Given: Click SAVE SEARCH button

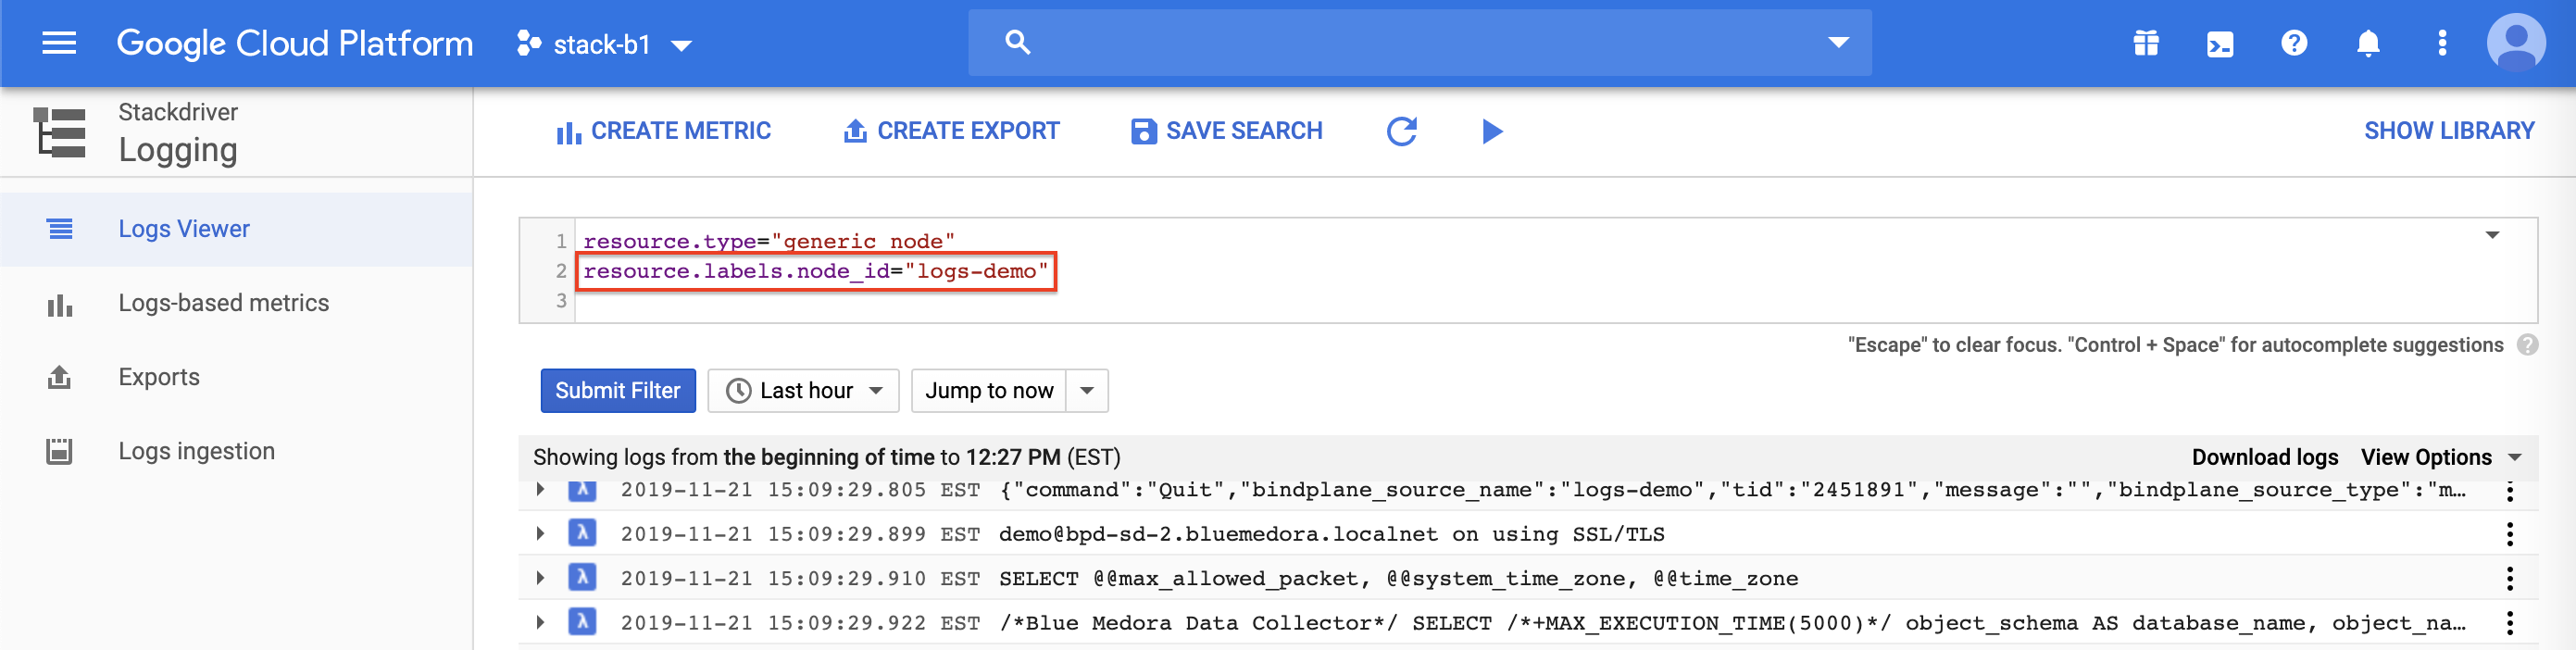Looking at the screenshot, I should coord(1226,131).
